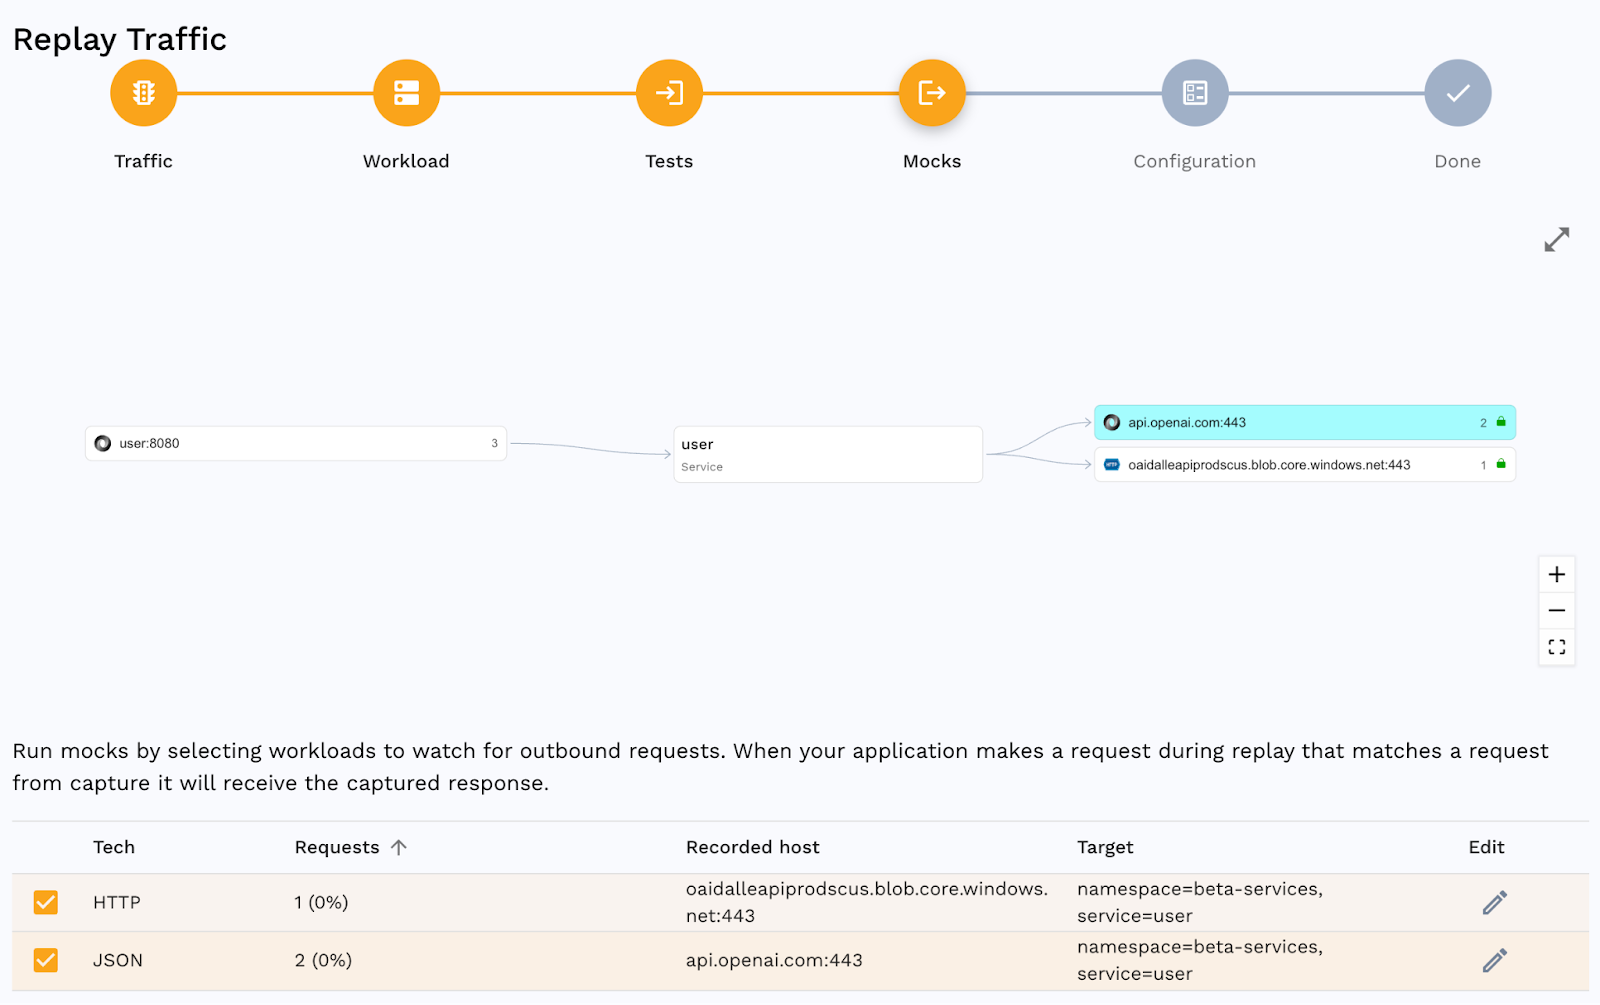Click the Done checkmark step icon
Screen dimensions: 1600x1005
click(x=1458, y=93)
